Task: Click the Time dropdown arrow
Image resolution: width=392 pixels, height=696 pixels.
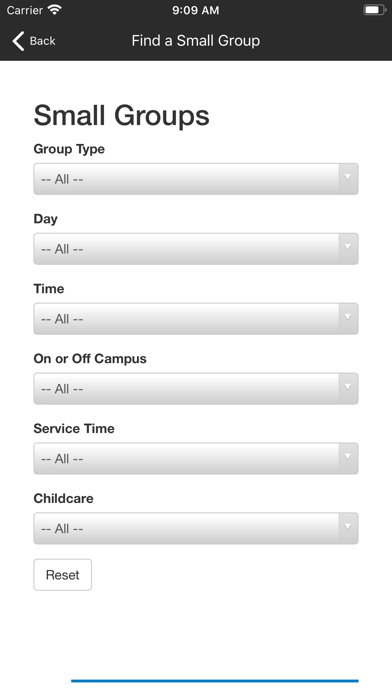Action: (348, 317)
